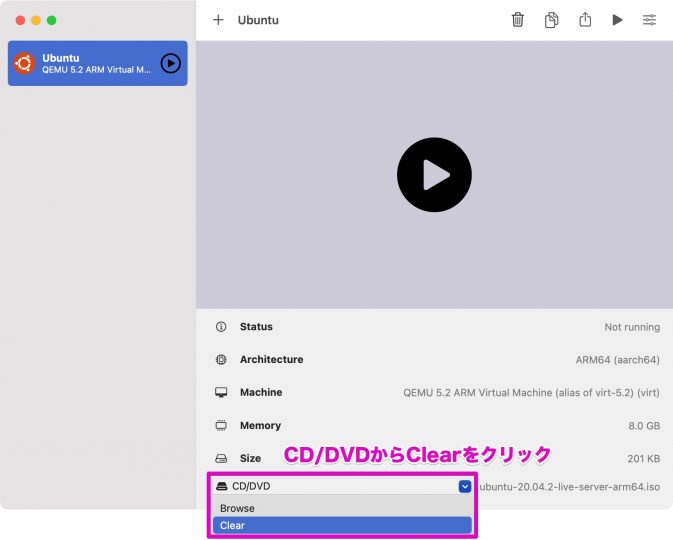
Task: Open VM settings via the sliders icon
Action: 649,20
